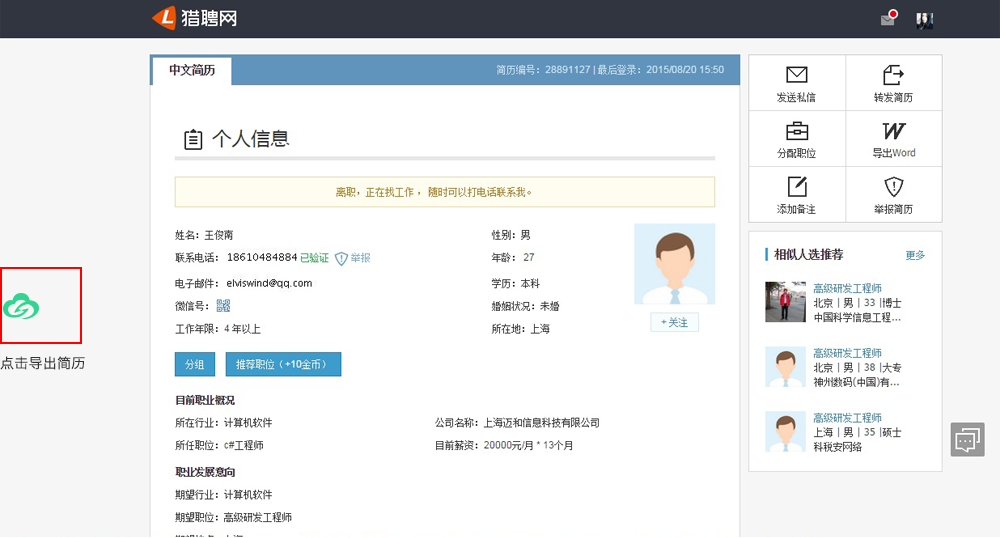Open 更多 similar candidates link
The width and height of the screenshot is (1000, 538).
[915, 255]
